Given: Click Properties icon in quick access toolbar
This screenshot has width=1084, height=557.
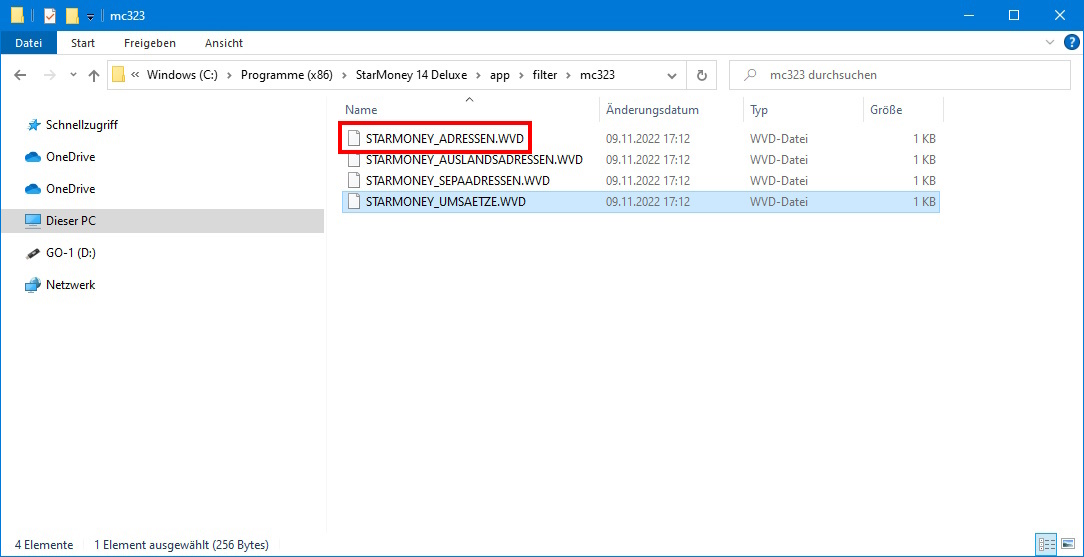Looking at the screenshot, I should point(50,15).
